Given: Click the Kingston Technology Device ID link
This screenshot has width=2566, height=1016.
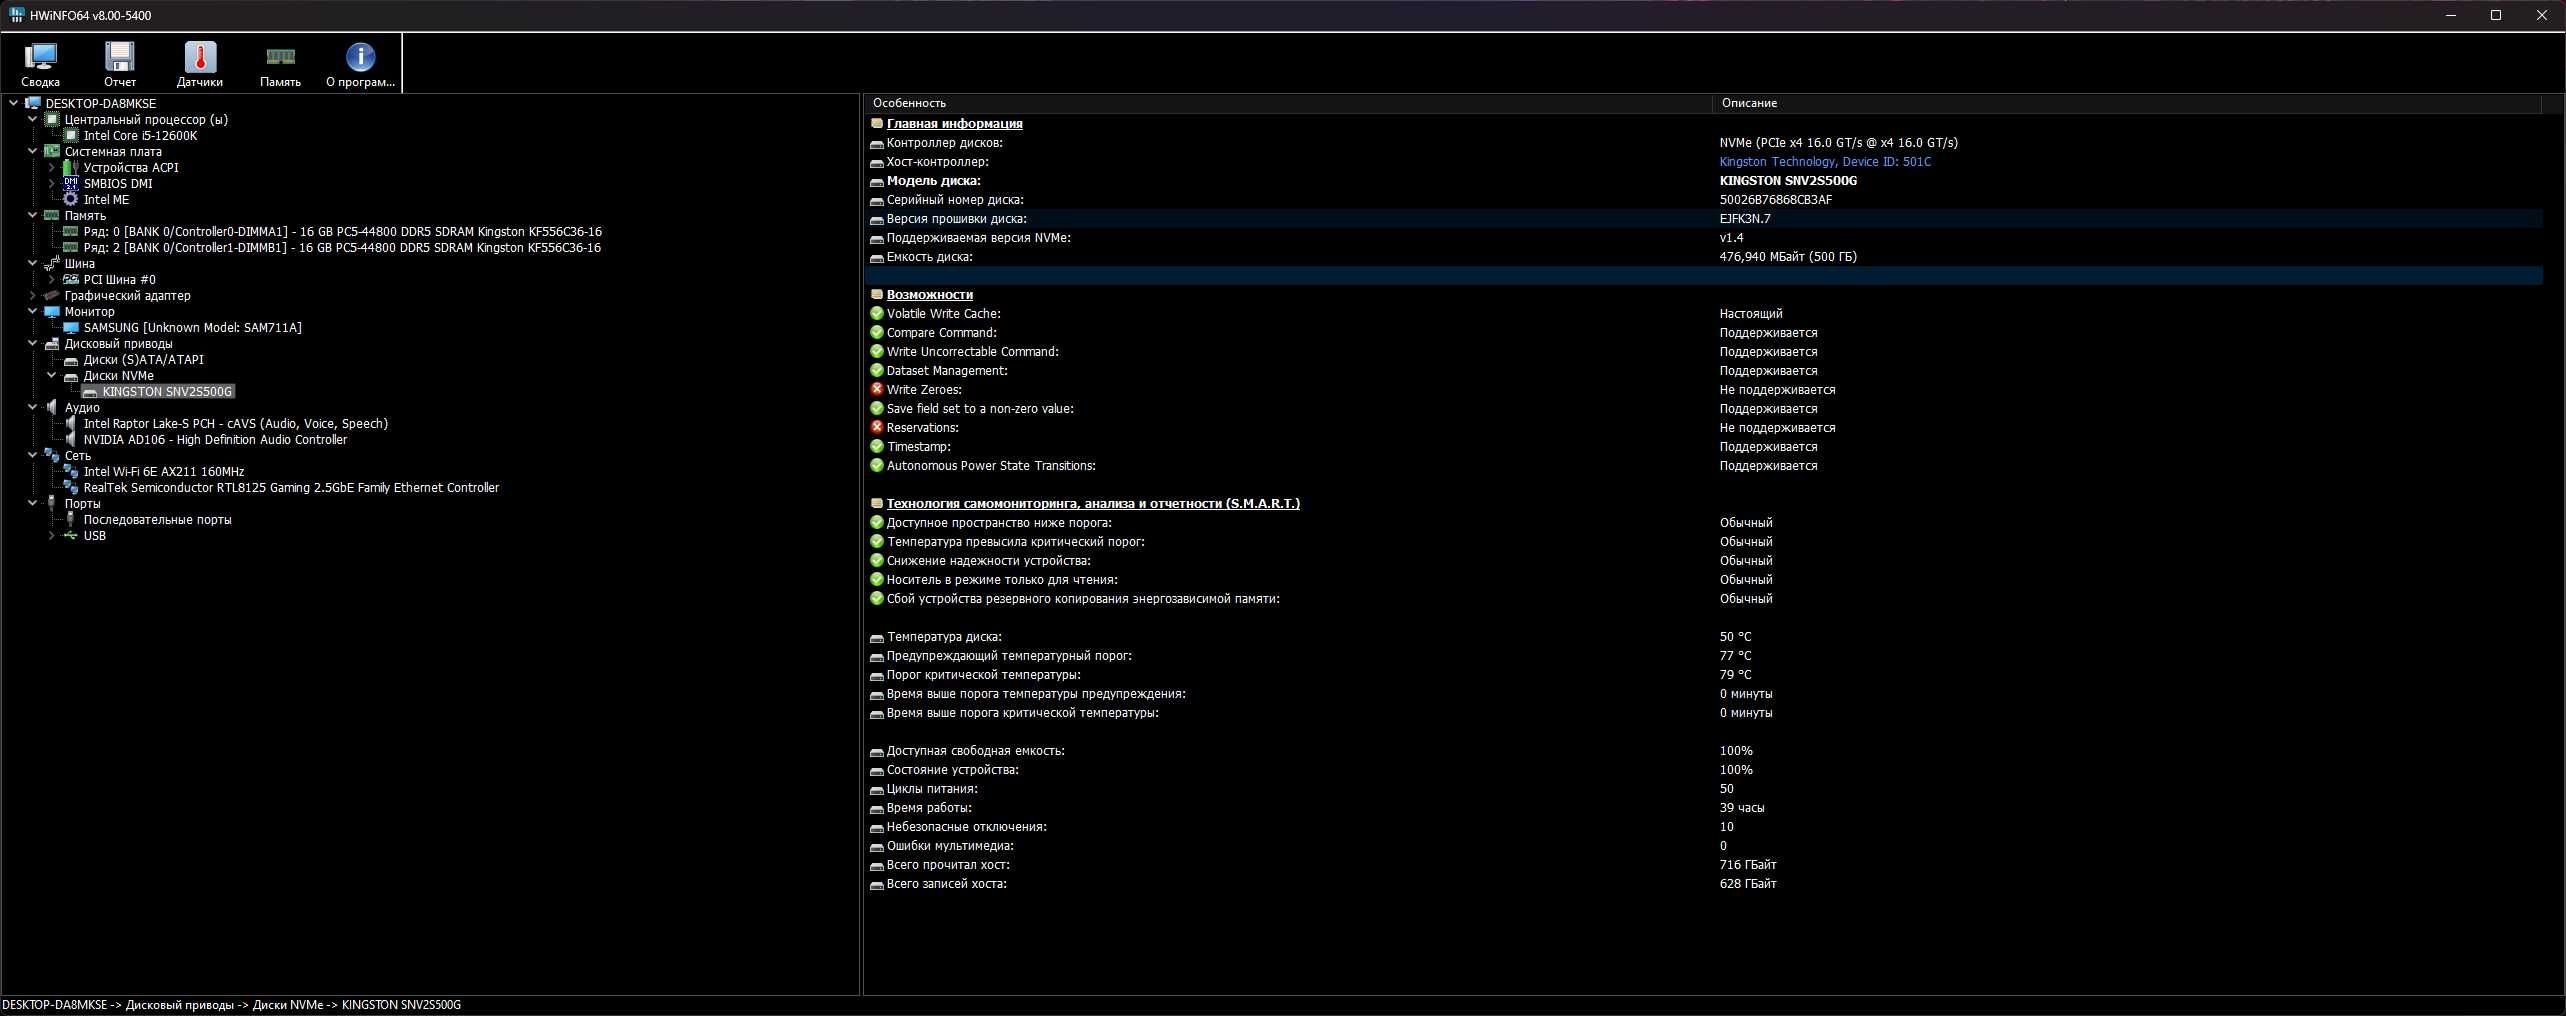Looking at the screenshot, I should pyautogui.click(x=1825, y=161).
